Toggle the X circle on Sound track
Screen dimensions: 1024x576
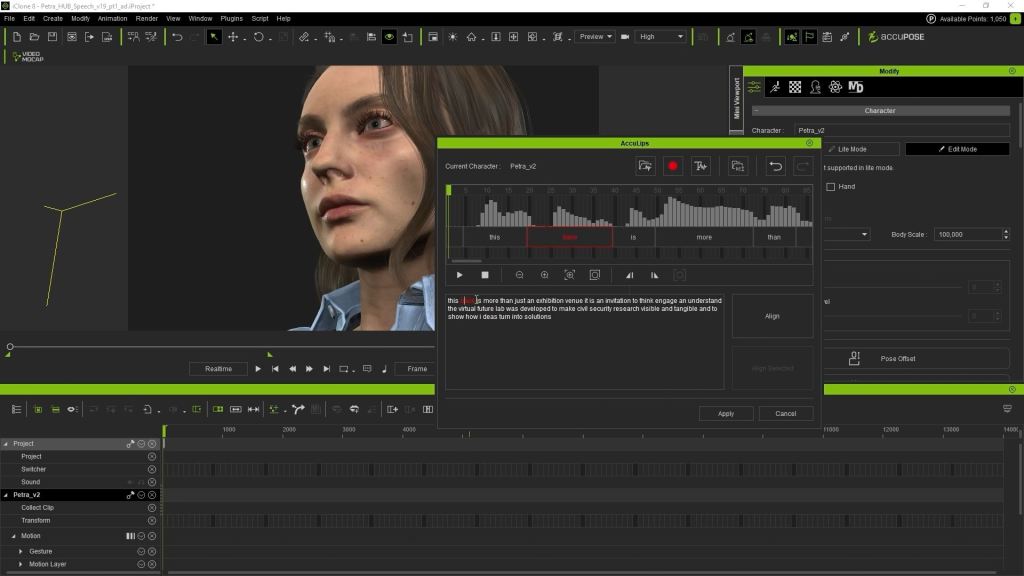(x=152, y=482)
